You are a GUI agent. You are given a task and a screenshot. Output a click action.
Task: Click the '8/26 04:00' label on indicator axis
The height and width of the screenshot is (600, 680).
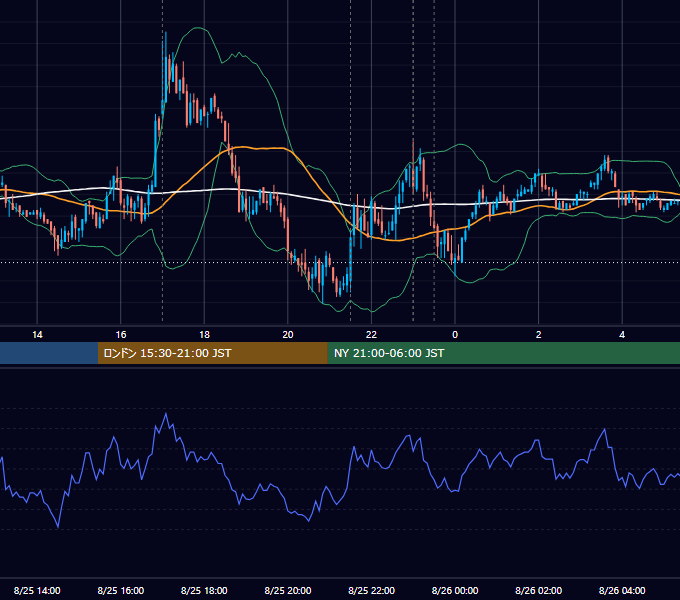(x=622, y=590)
